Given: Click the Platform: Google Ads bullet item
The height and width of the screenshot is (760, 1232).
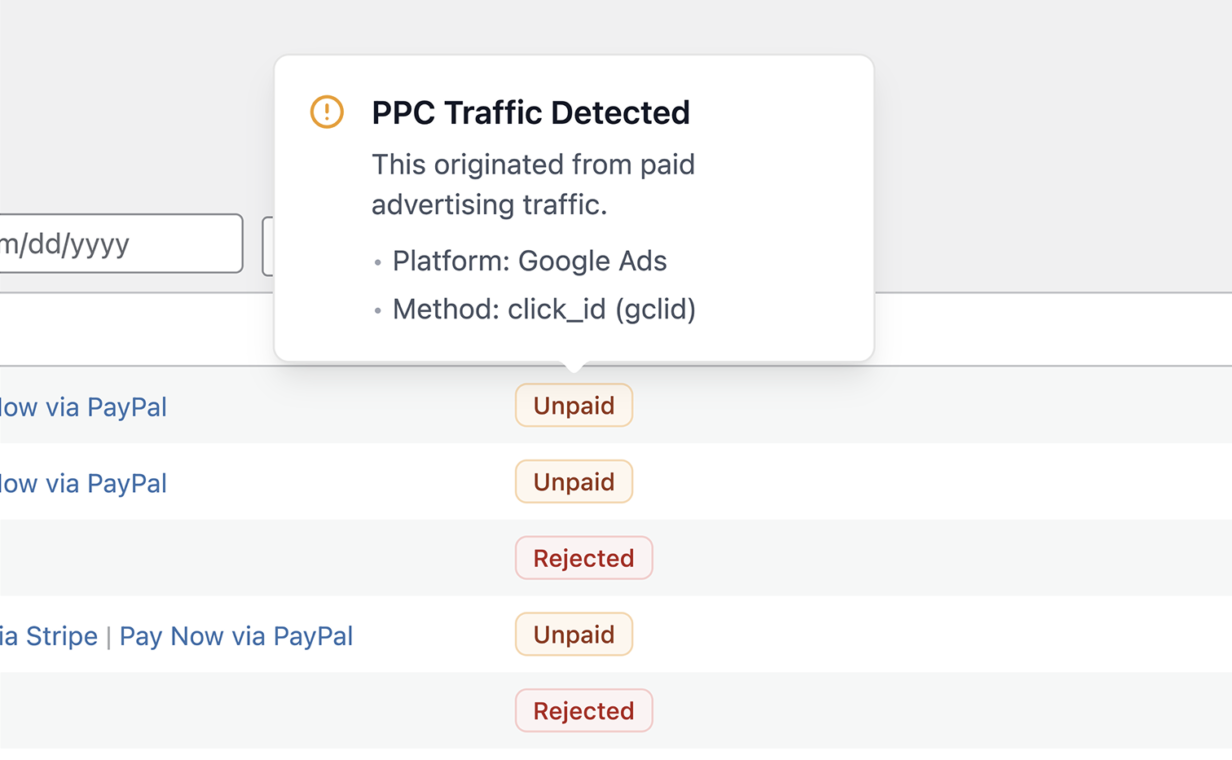Looking at the screenshot, I should point(528,260).
